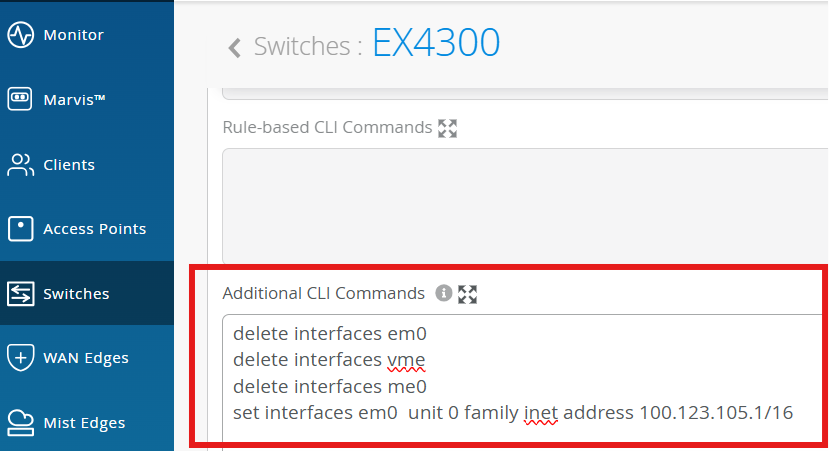Click the Switches arrows icon
This screenshot has width=829, height=451.
(x=20, y=294)
